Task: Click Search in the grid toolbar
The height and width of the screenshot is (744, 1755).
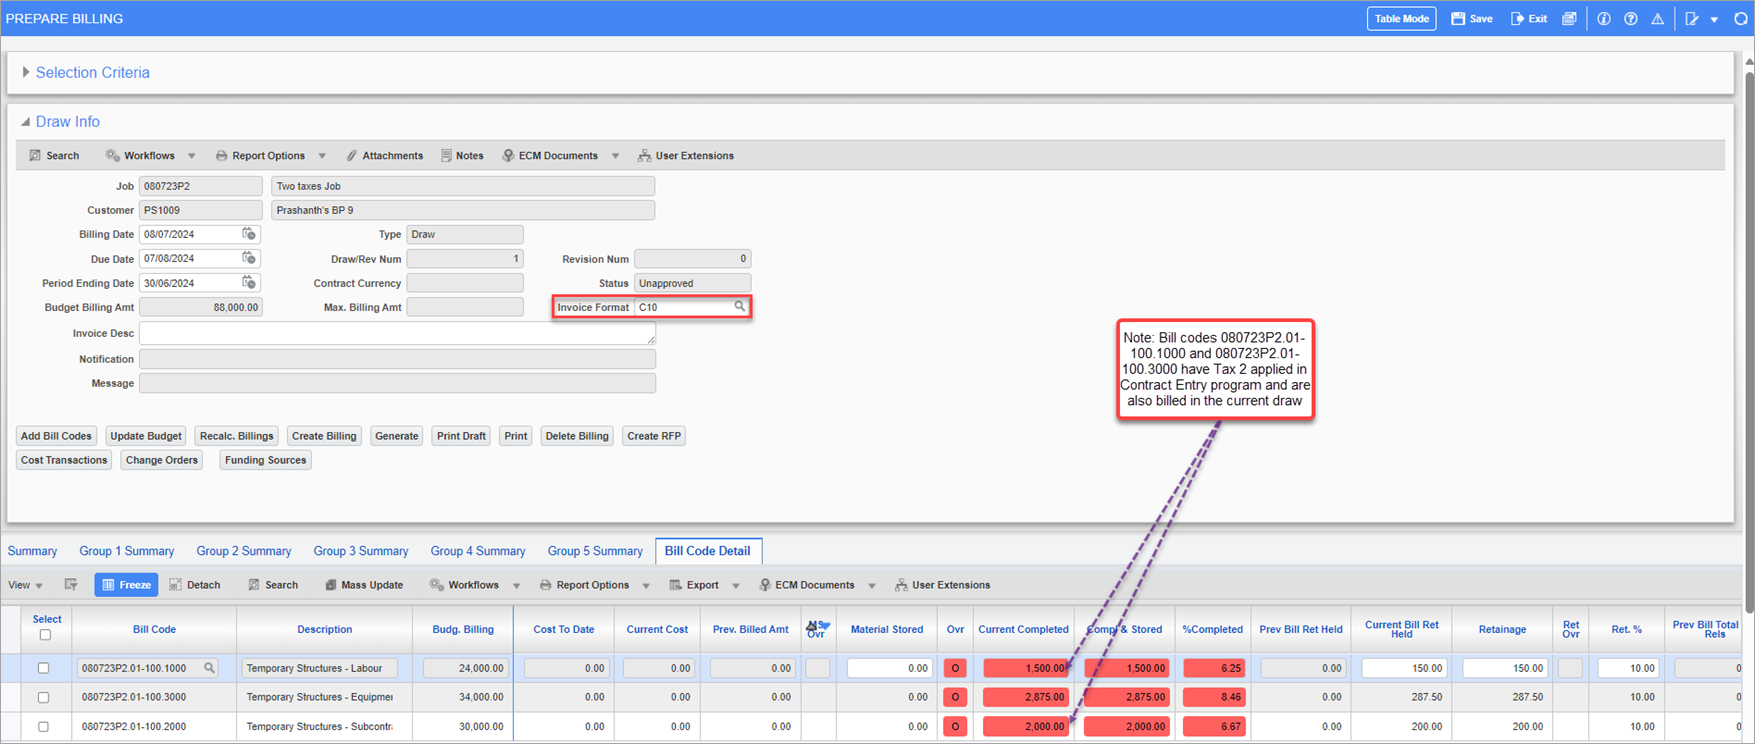Action: [273, 585]
